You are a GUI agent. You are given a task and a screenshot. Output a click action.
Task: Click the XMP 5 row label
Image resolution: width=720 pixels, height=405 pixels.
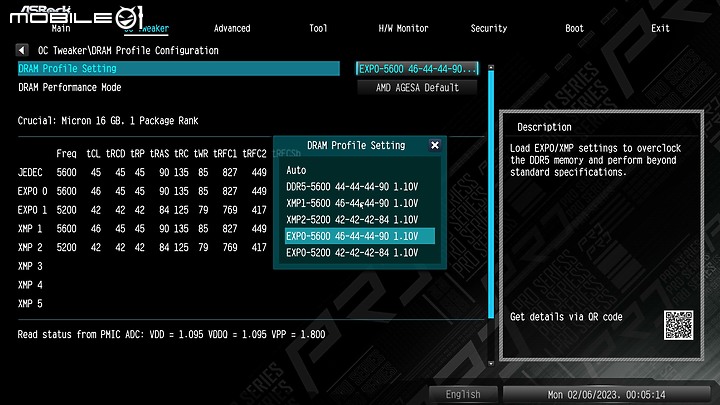(x=30, y=304)
